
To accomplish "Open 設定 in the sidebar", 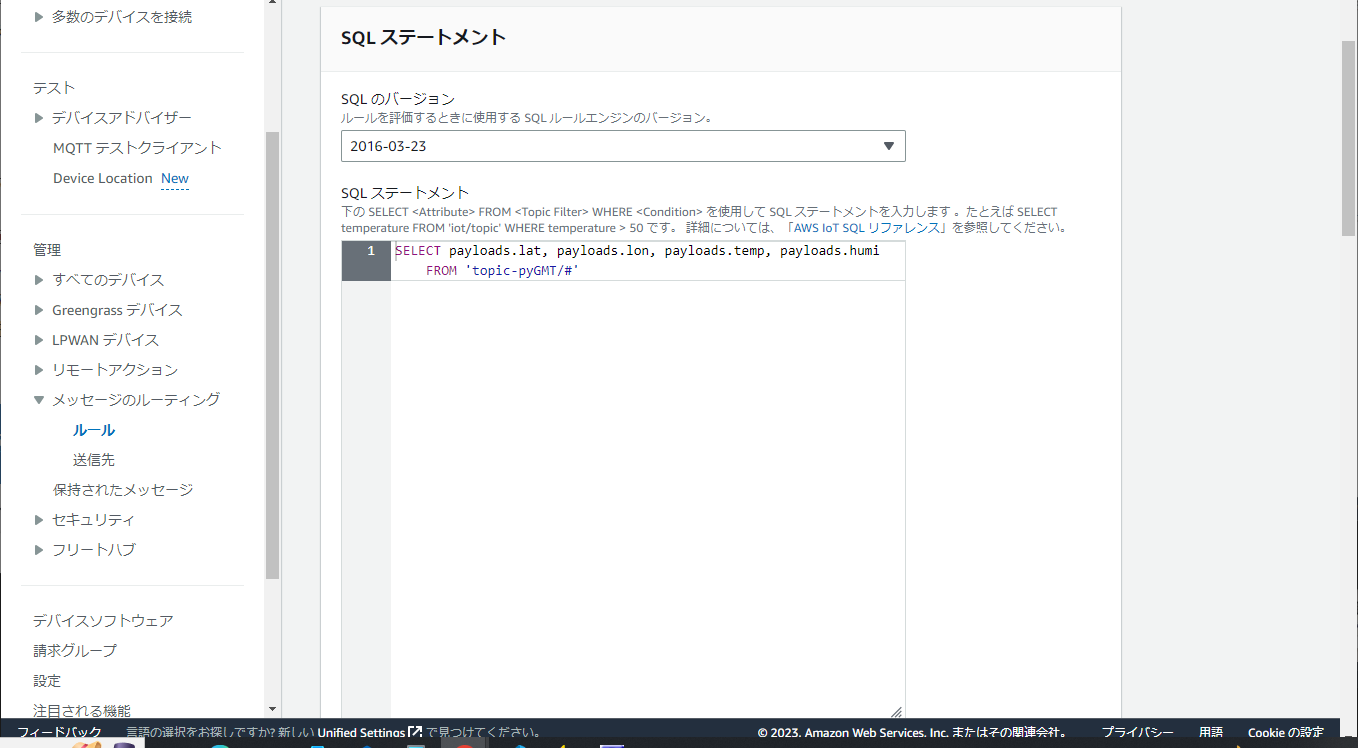I will (47, 681).
